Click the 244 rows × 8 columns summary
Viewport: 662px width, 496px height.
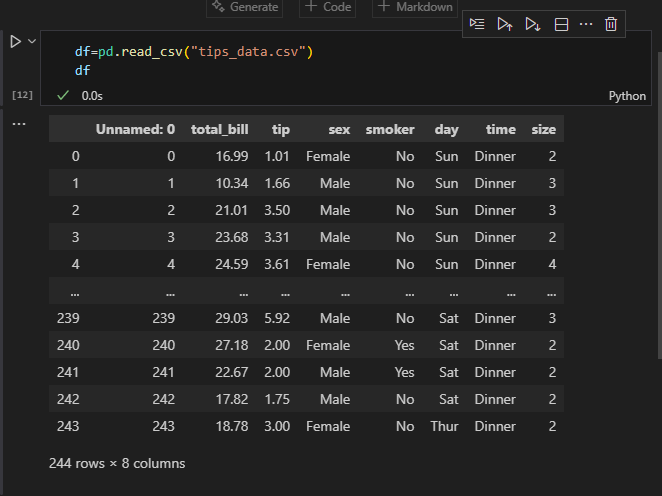tap(117, 464)
